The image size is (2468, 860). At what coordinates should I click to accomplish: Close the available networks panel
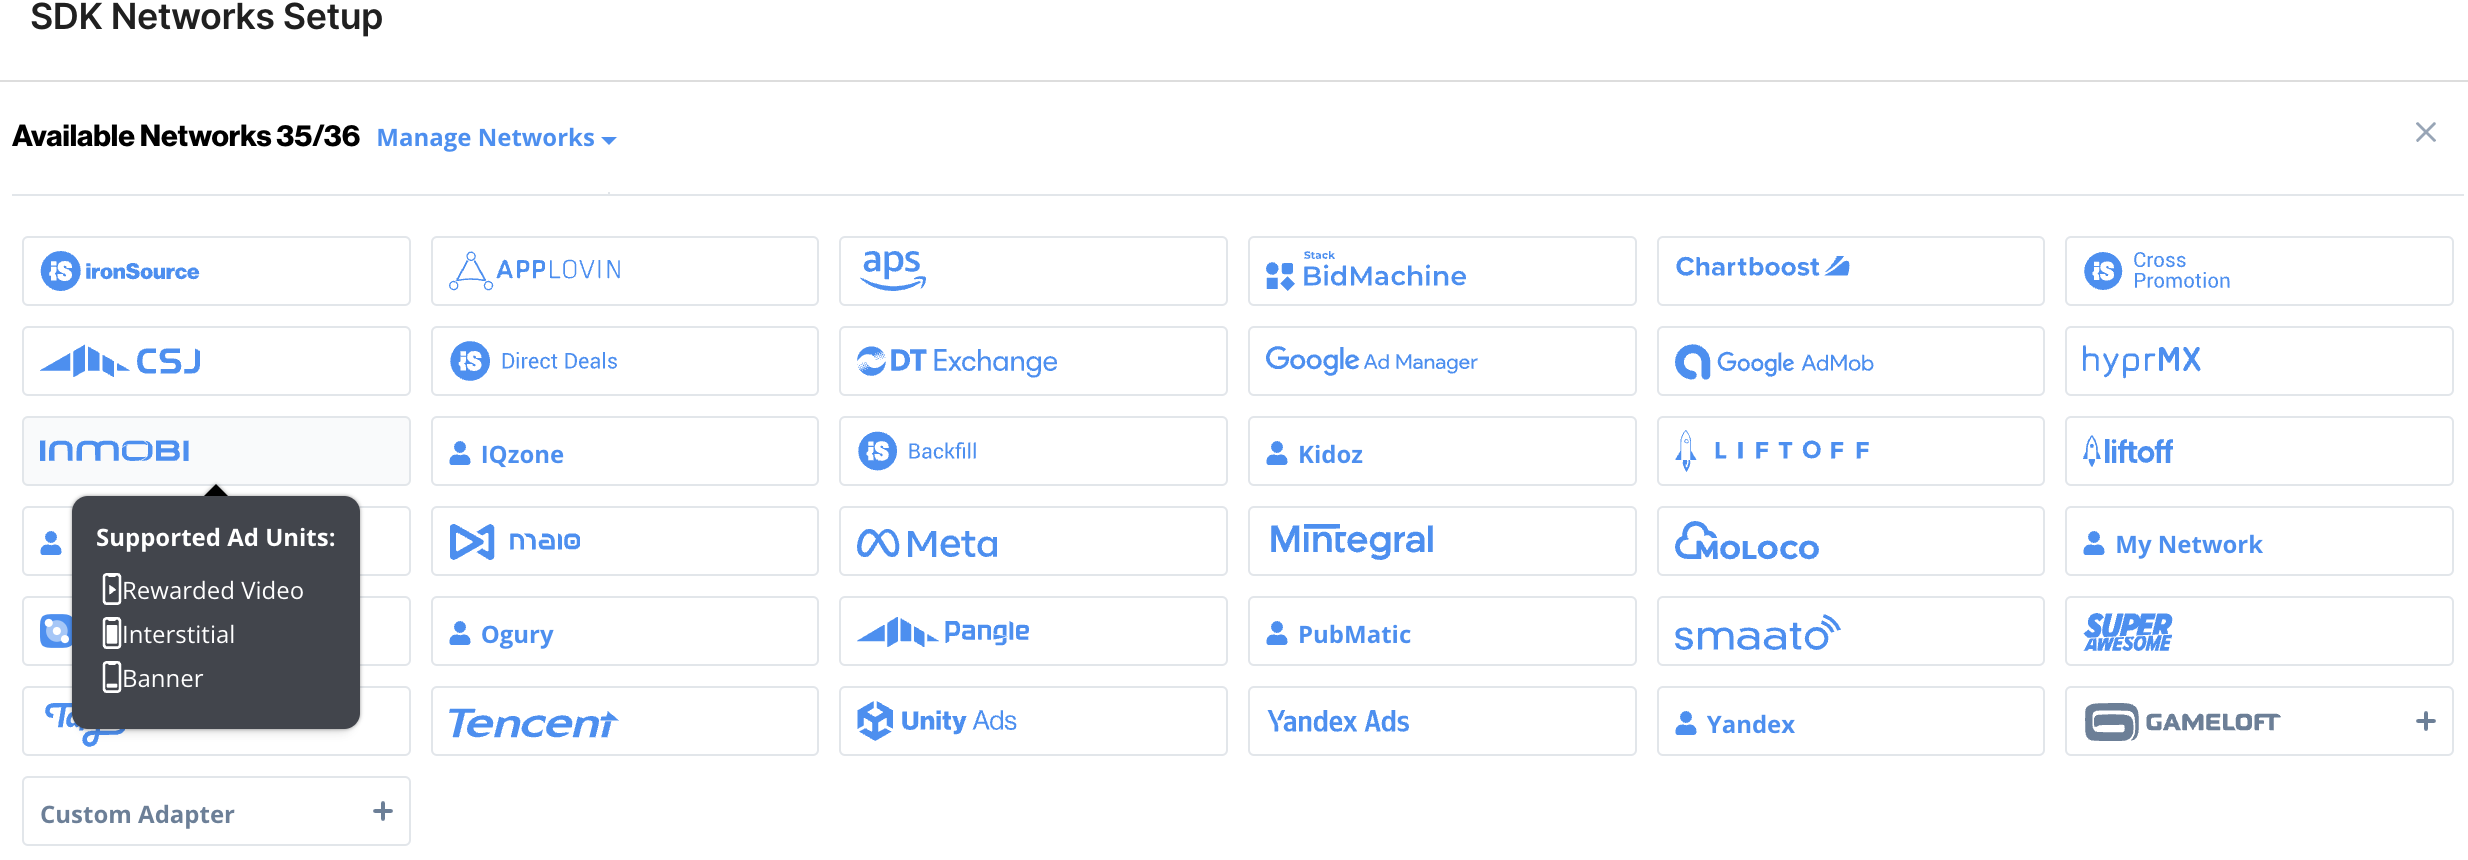[2425, 133]
